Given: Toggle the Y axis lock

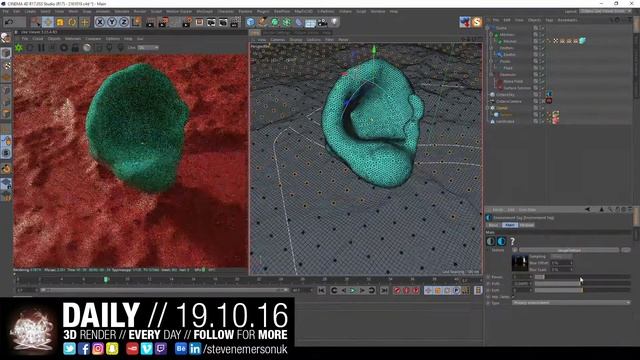Looking at the screenshot, I should pos(111,22).
